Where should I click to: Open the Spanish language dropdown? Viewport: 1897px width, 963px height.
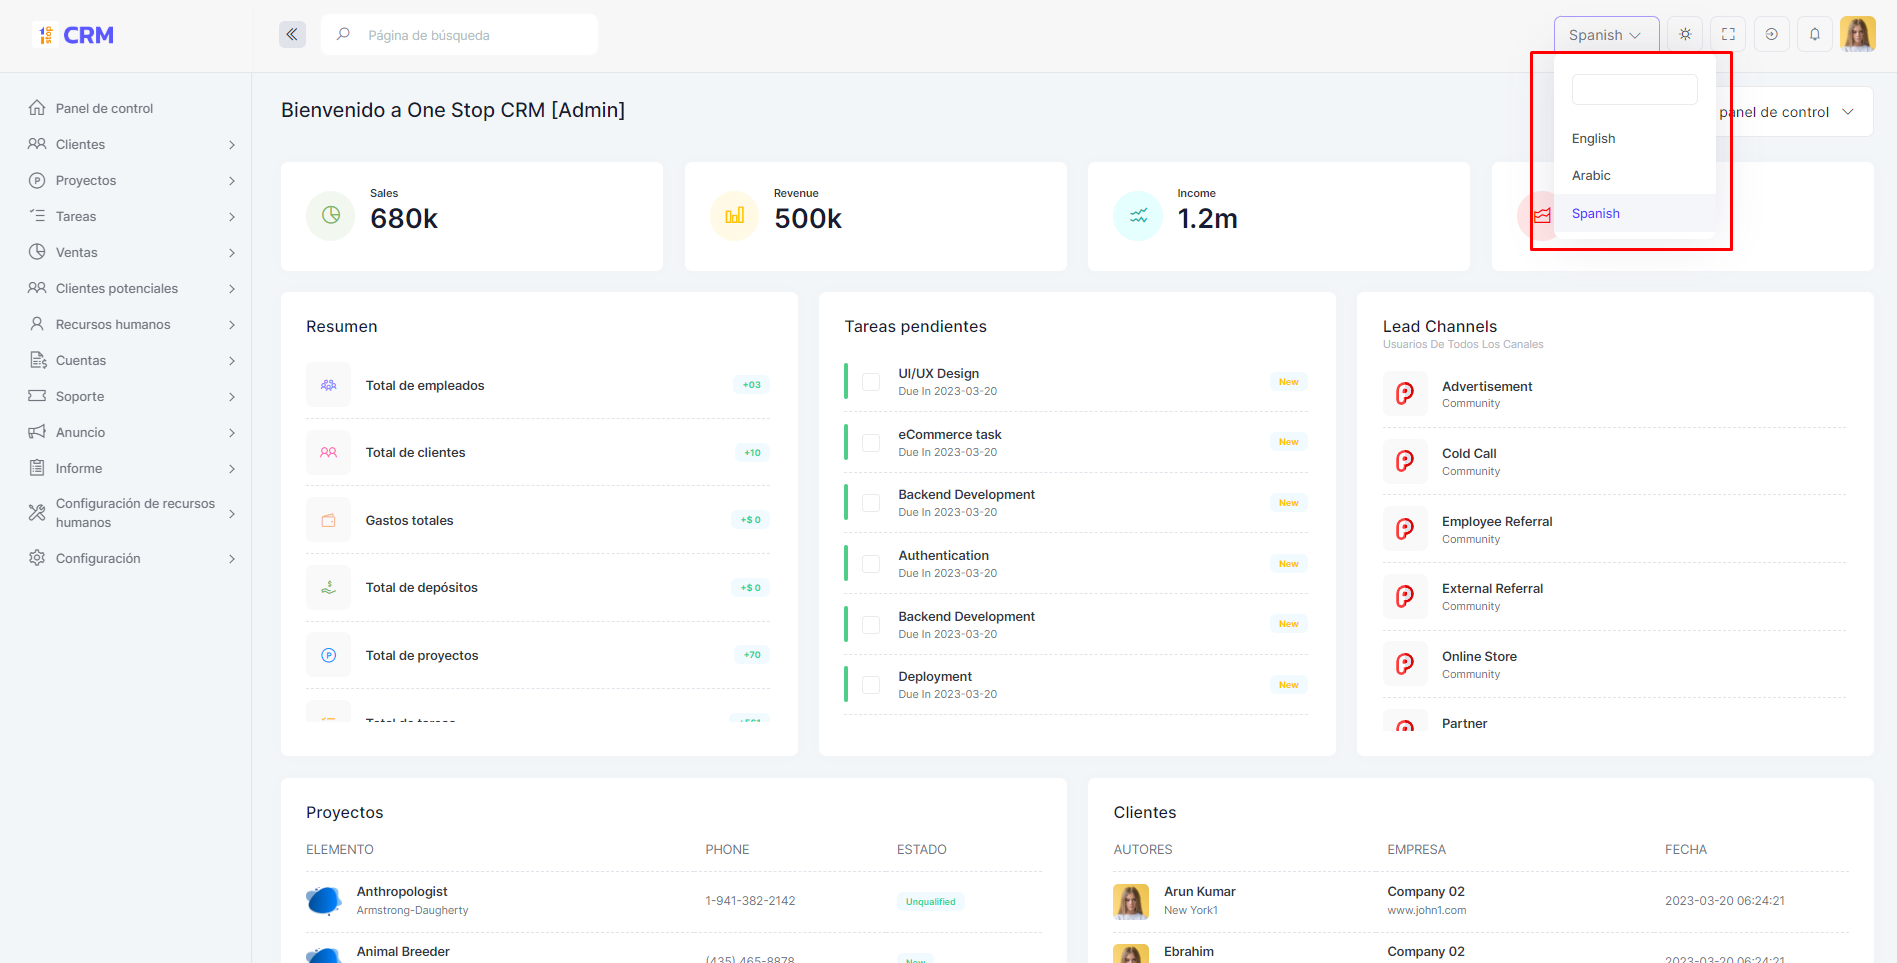pyautogui.click(x=1606, y=35)
